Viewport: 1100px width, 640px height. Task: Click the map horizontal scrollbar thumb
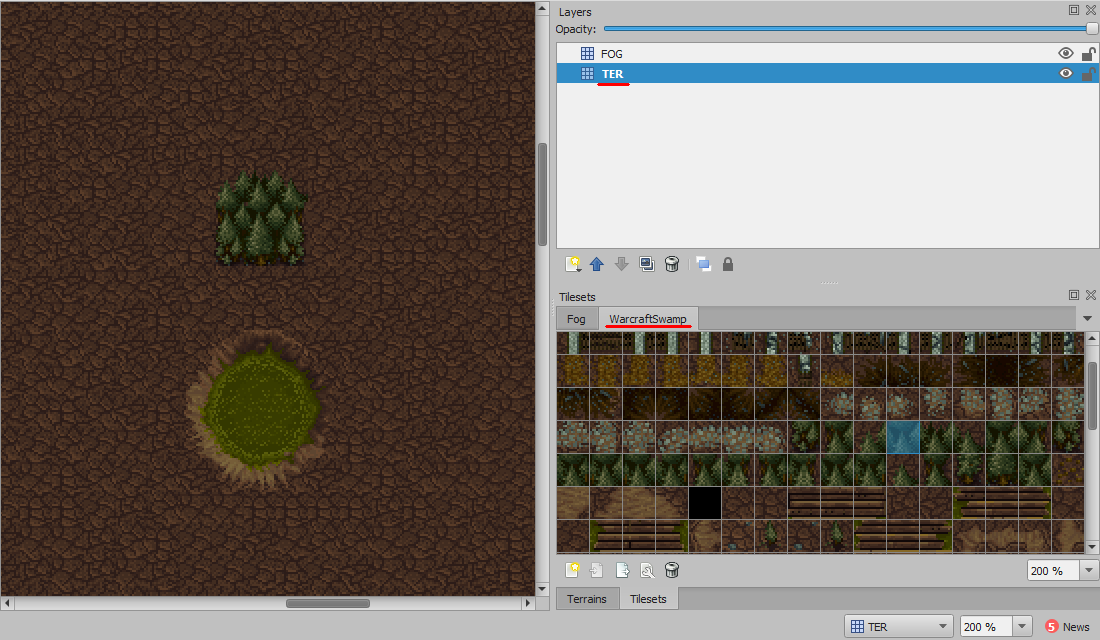coord(328,604)
